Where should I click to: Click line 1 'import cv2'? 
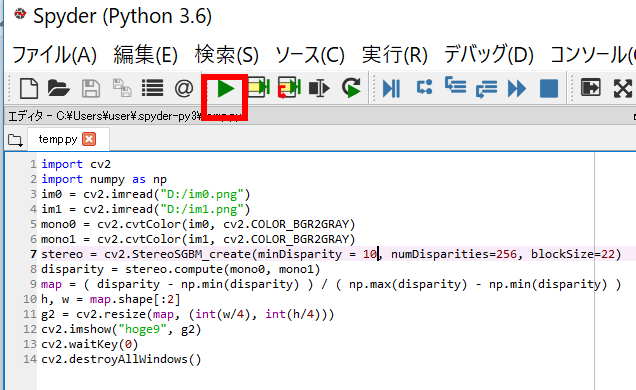pos(76,164)
